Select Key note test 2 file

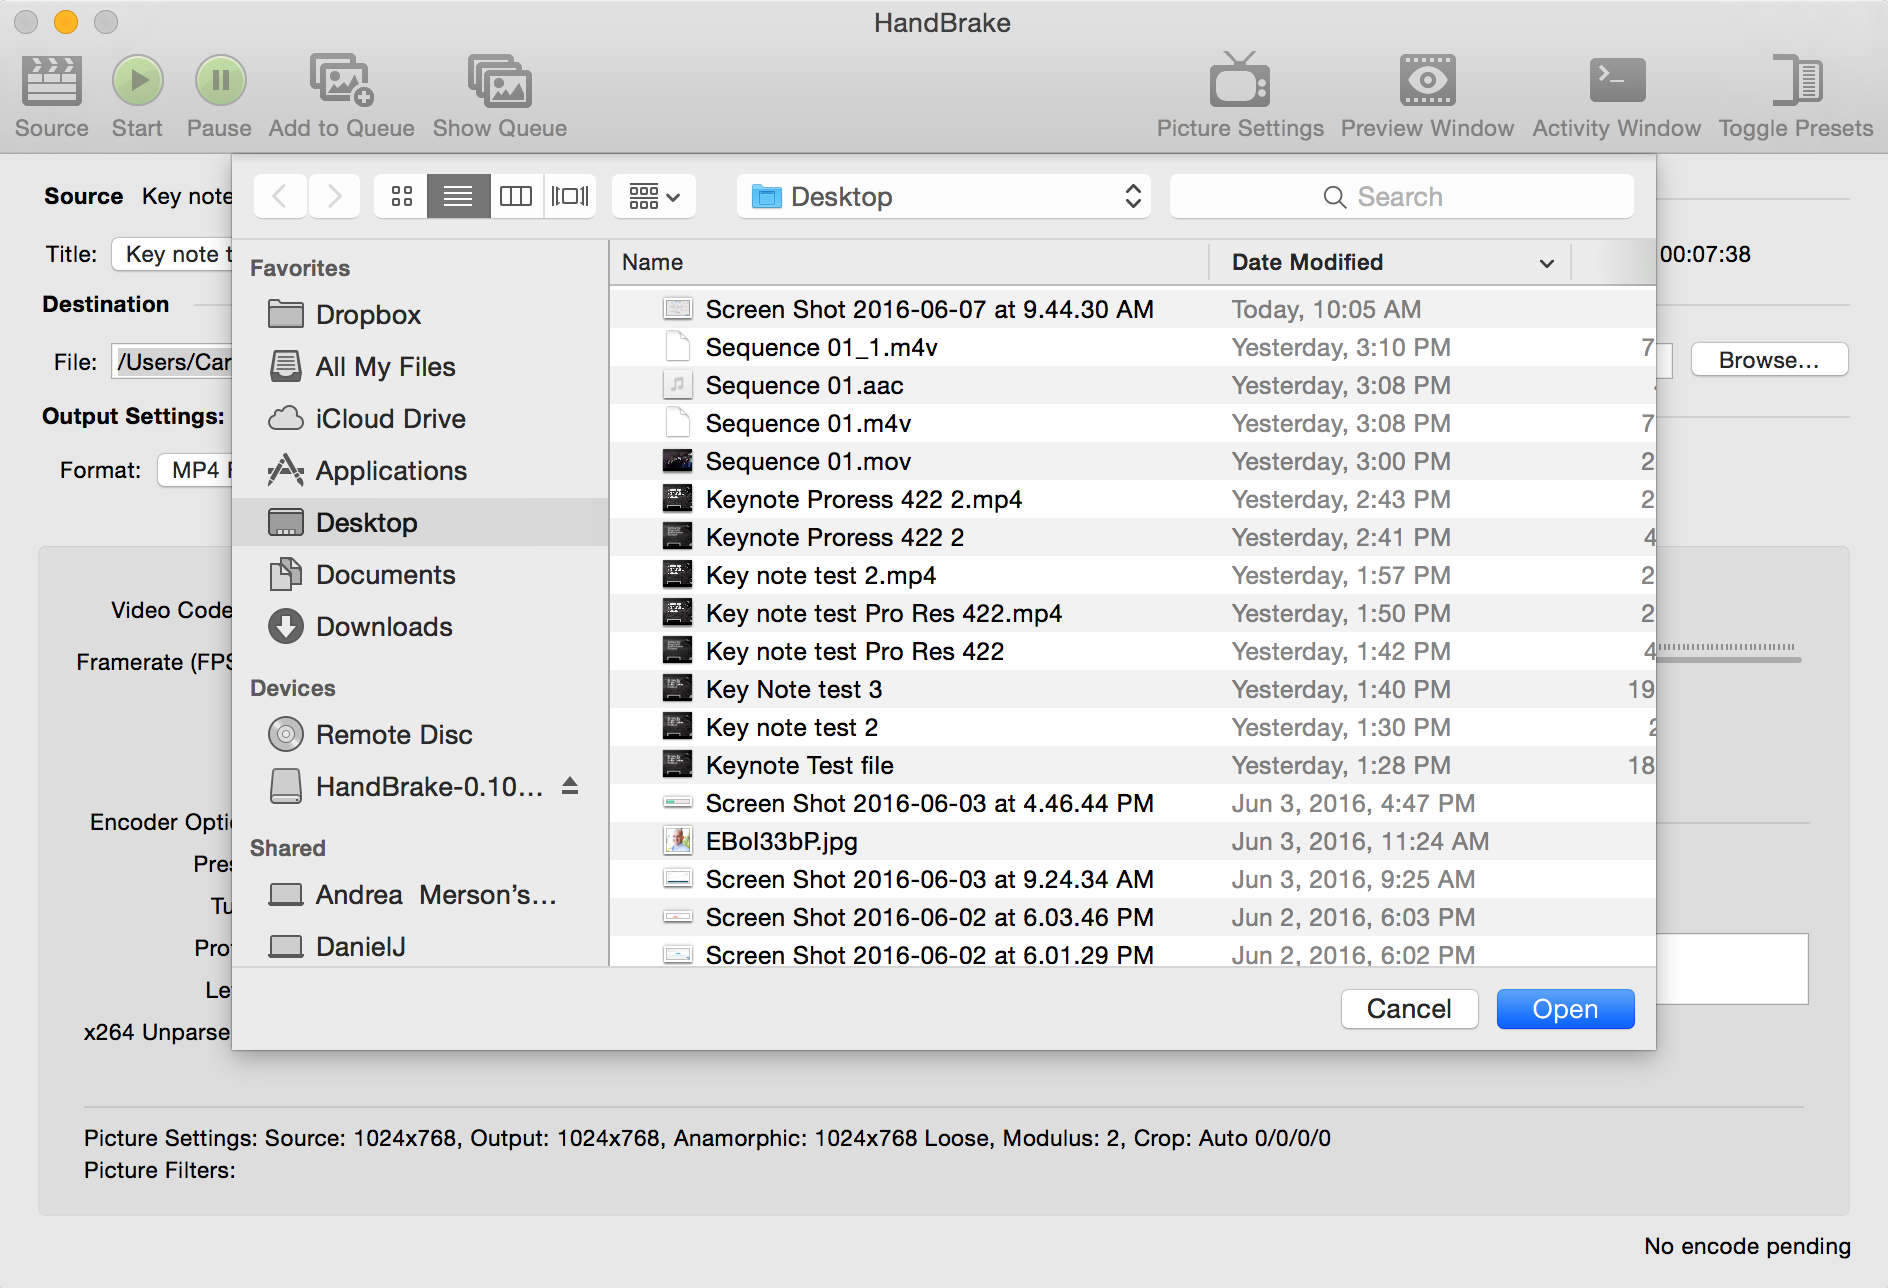[x=1132, y=727]
